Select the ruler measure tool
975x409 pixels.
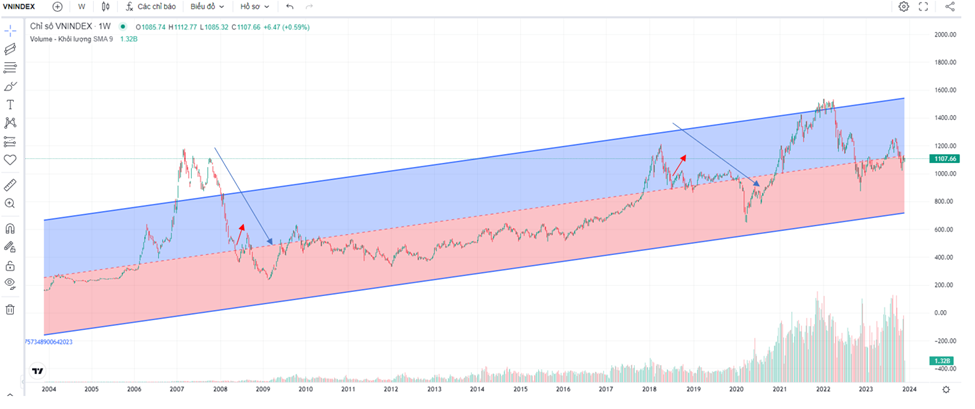tap(10, 185)
